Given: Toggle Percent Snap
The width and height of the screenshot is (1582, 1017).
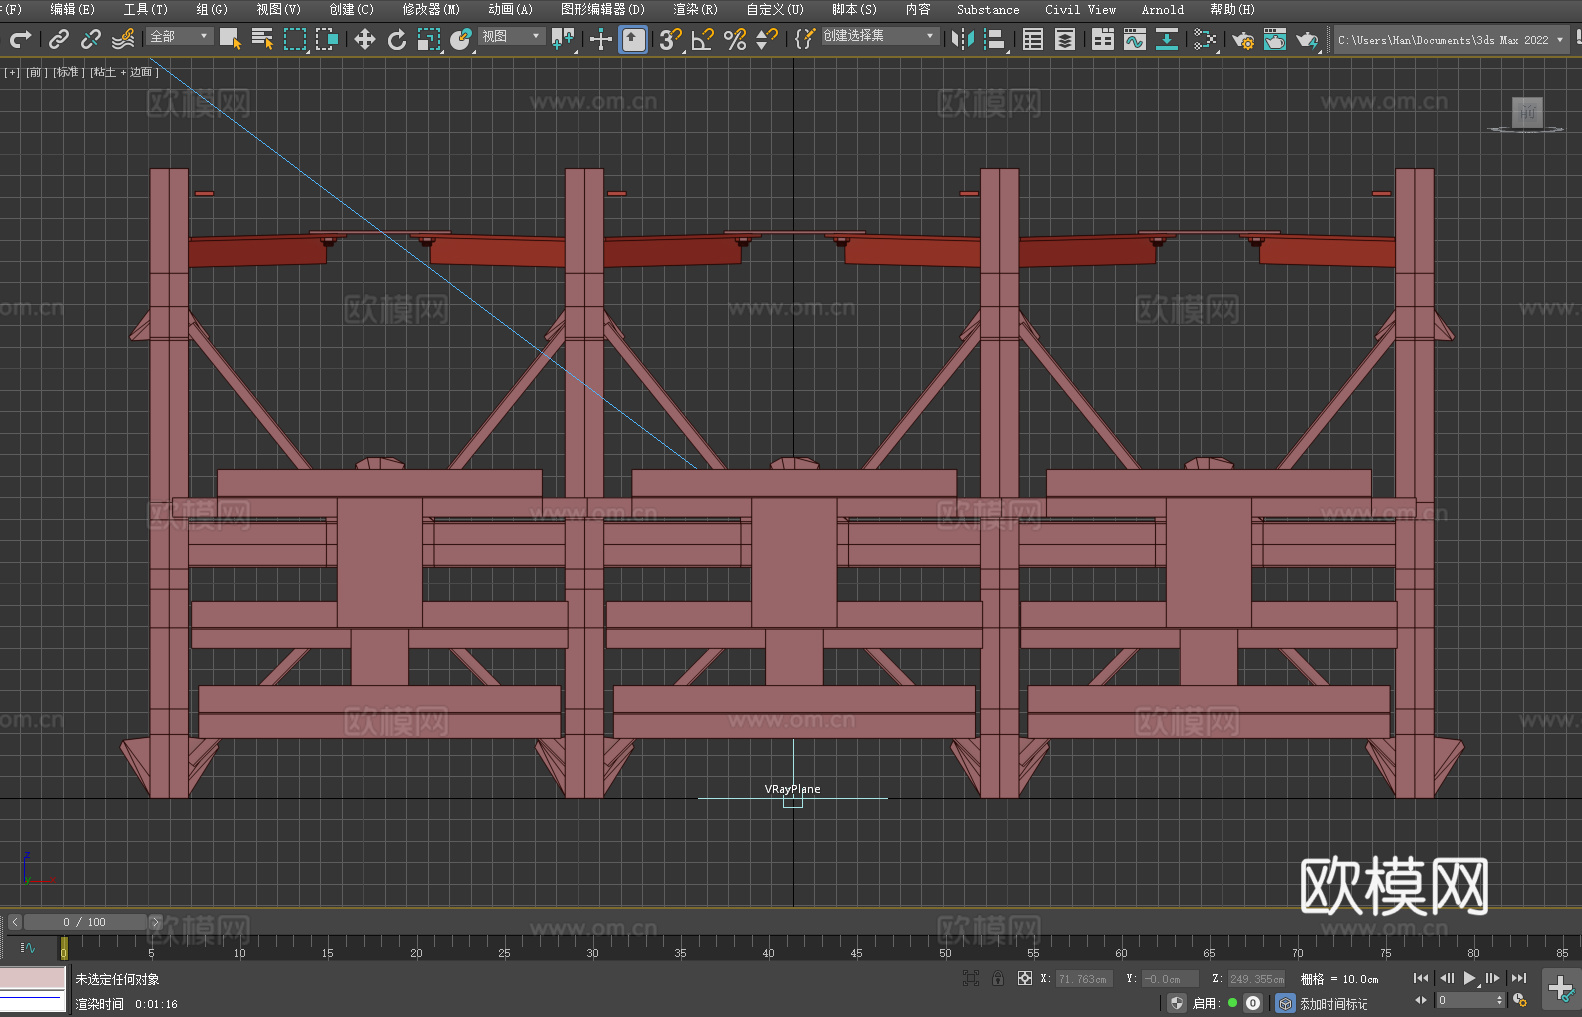Looking at the screenshot, I should [735, 39].
